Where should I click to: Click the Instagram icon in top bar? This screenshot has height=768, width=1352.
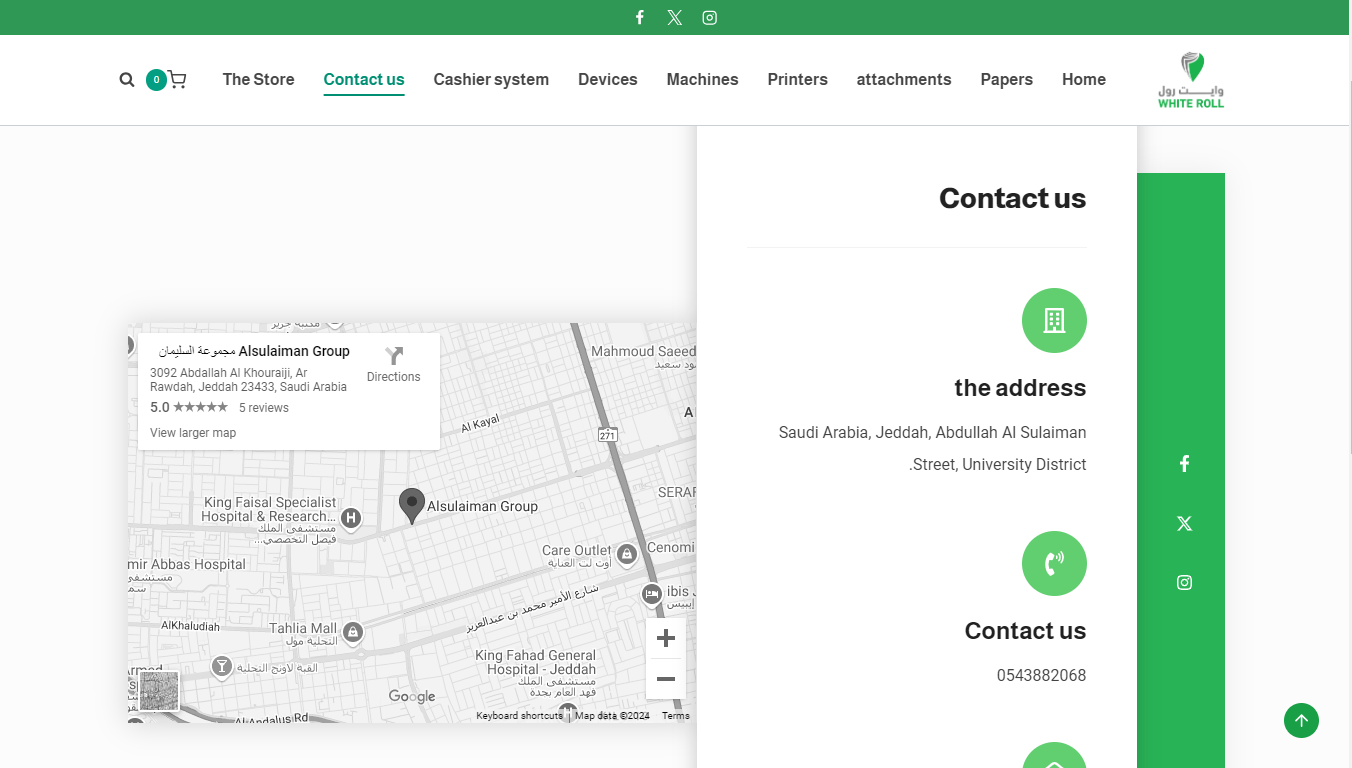click(x=710, y=18)
